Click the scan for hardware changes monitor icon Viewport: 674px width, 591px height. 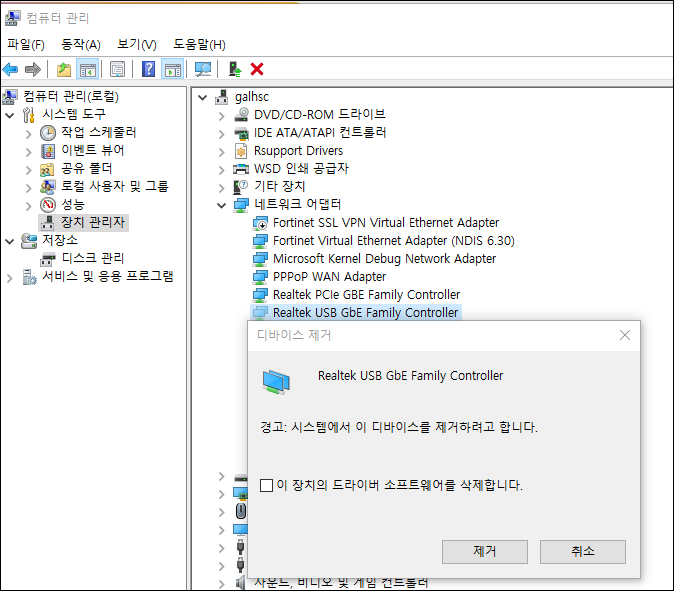(x=203, y=69)
